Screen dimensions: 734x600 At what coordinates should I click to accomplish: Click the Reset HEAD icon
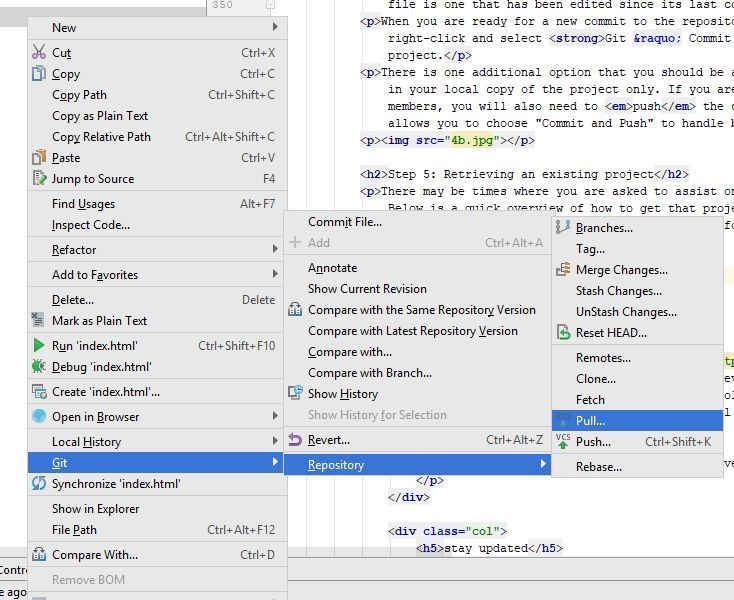click(563, 333)
